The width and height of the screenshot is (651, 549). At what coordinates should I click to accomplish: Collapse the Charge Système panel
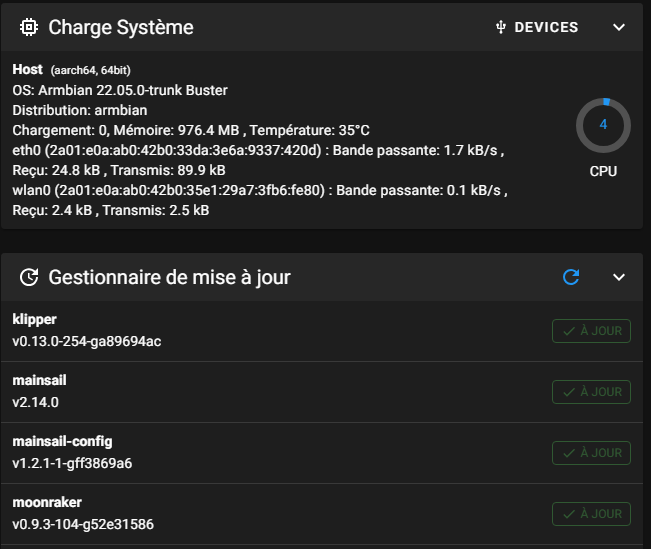(619, 27)
